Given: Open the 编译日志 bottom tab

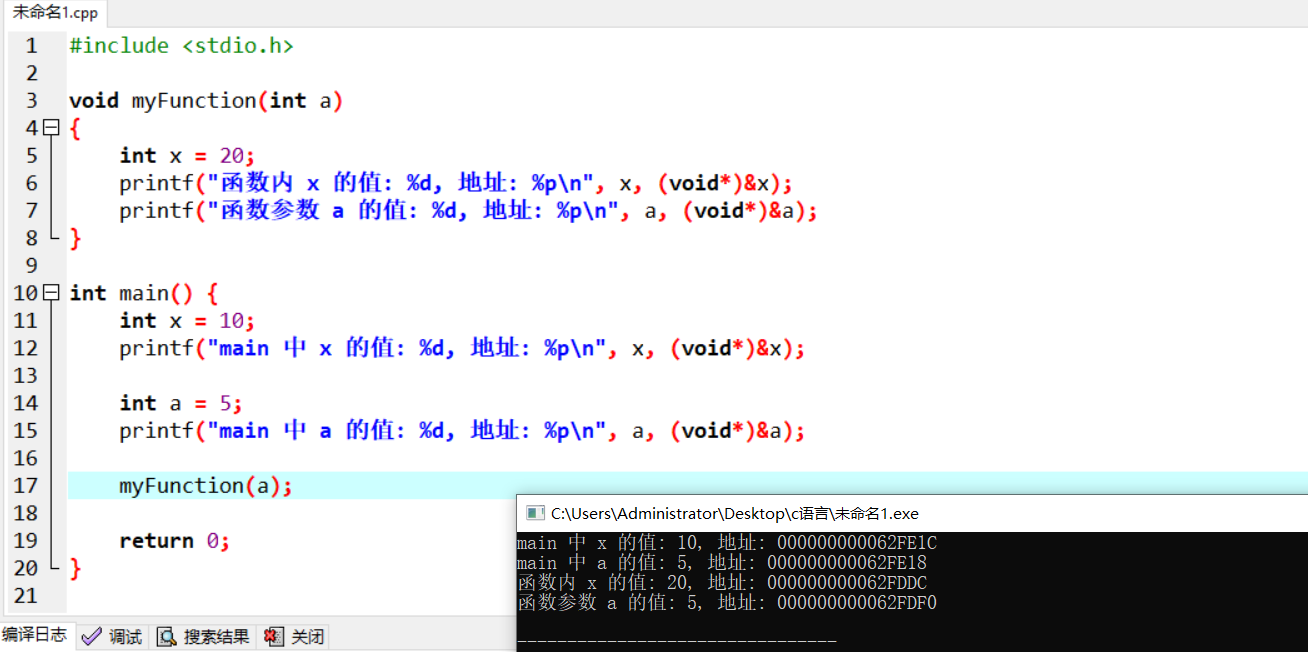Looking at the screenshot, I should 35,635.
